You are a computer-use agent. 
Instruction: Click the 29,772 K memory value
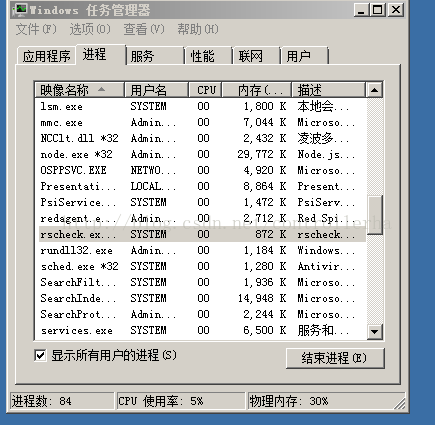pyautogui.click(x=262, y=154)
